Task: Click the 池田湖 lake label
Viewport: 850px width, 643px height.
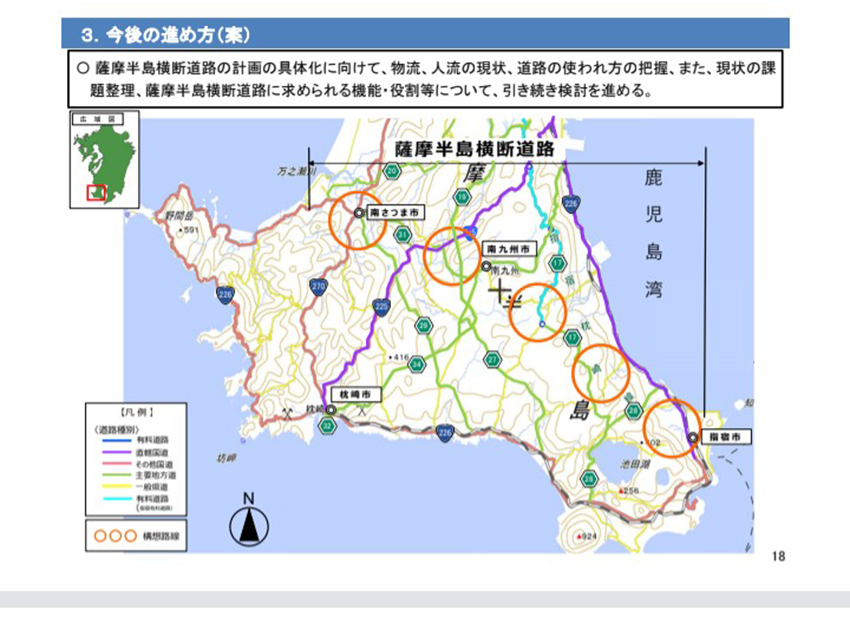Action: pos(635,465)
